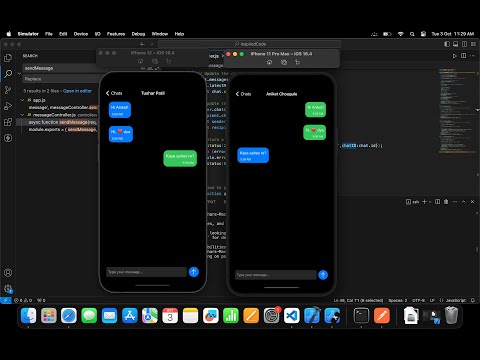480x360 pixels.
Task: Focus message field in Aniket Chougule chat
Action: click(276, 275)
